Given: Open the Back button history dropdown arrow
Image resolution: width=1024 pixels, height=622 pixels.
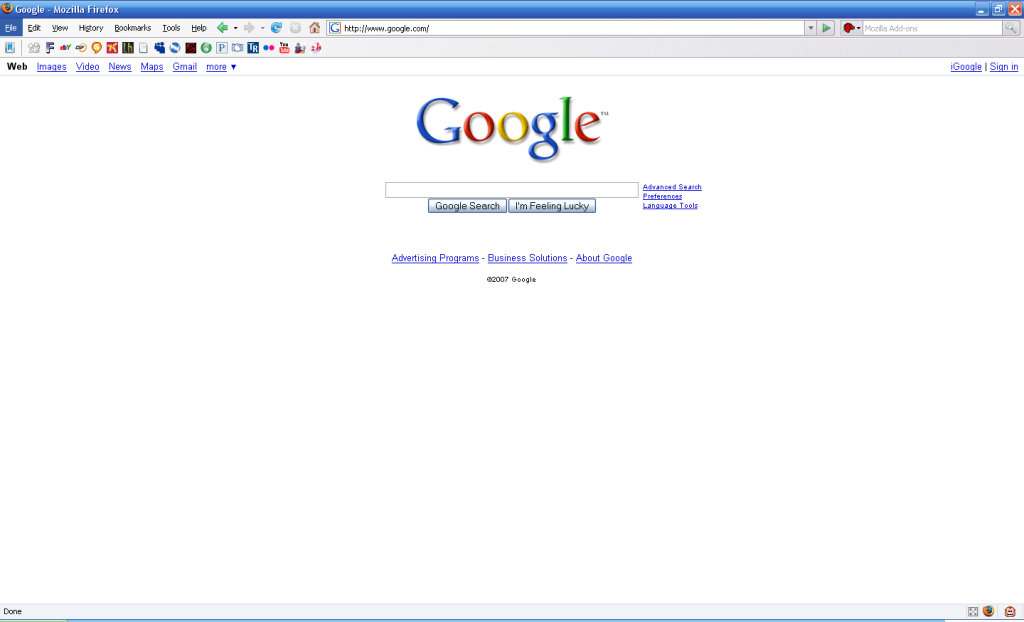Looking at the screenshot, I should tap(235, 28).
